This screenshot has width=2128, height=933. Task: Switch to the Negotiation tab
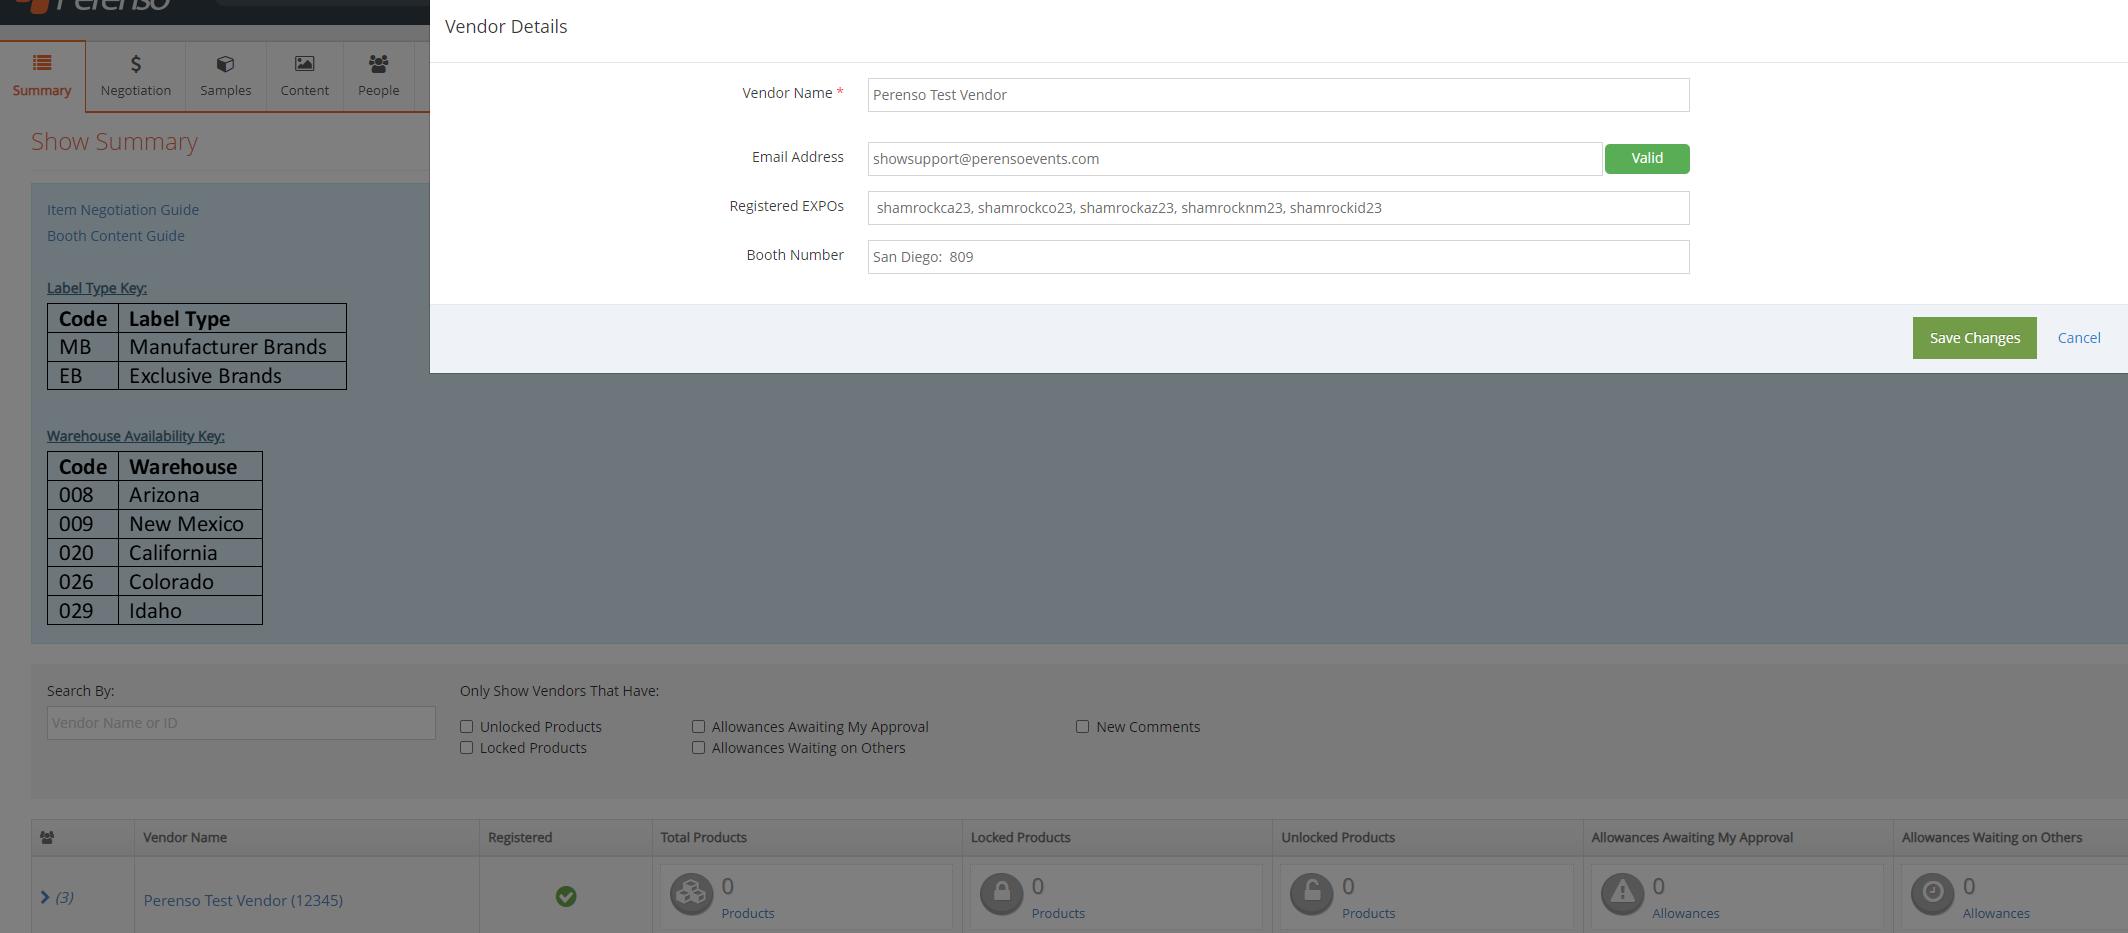(136, 76)
